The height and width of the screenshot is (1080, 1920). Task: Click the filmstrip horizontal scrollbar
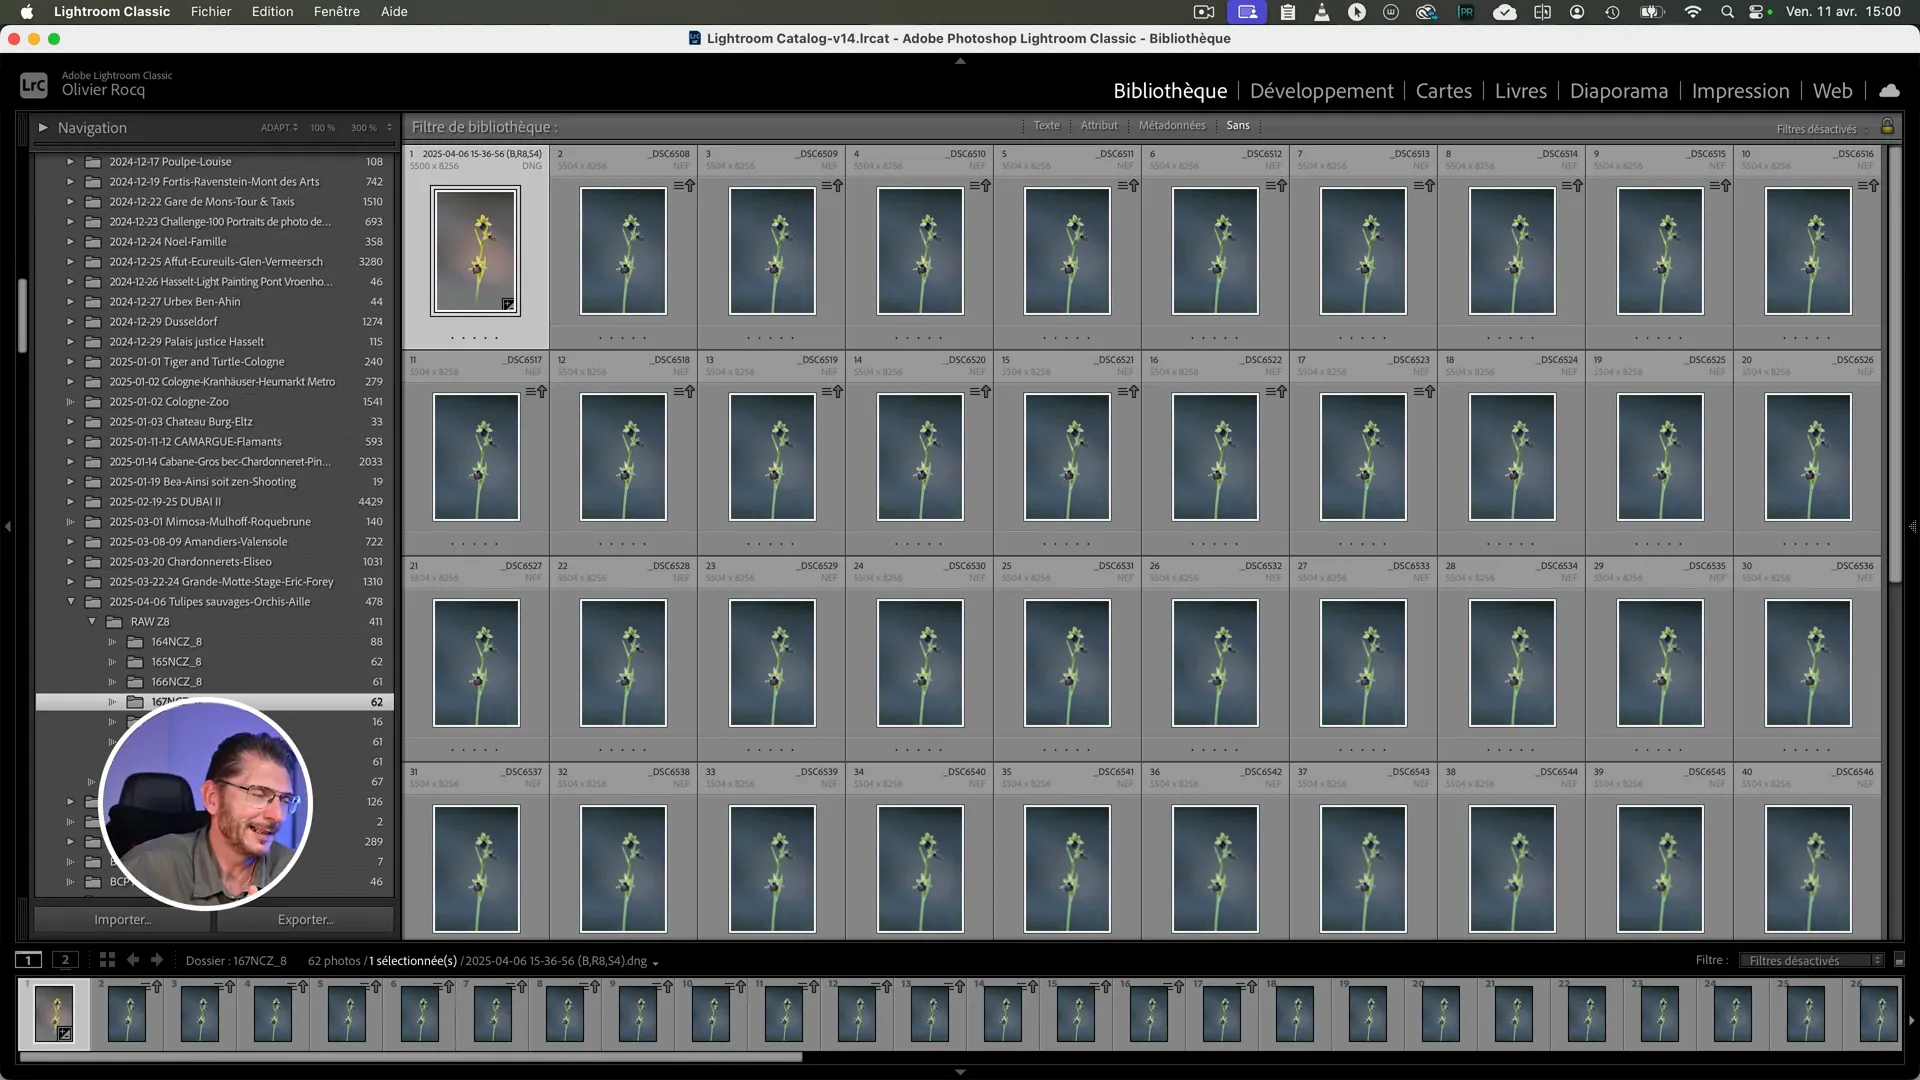coord(410,1057)
